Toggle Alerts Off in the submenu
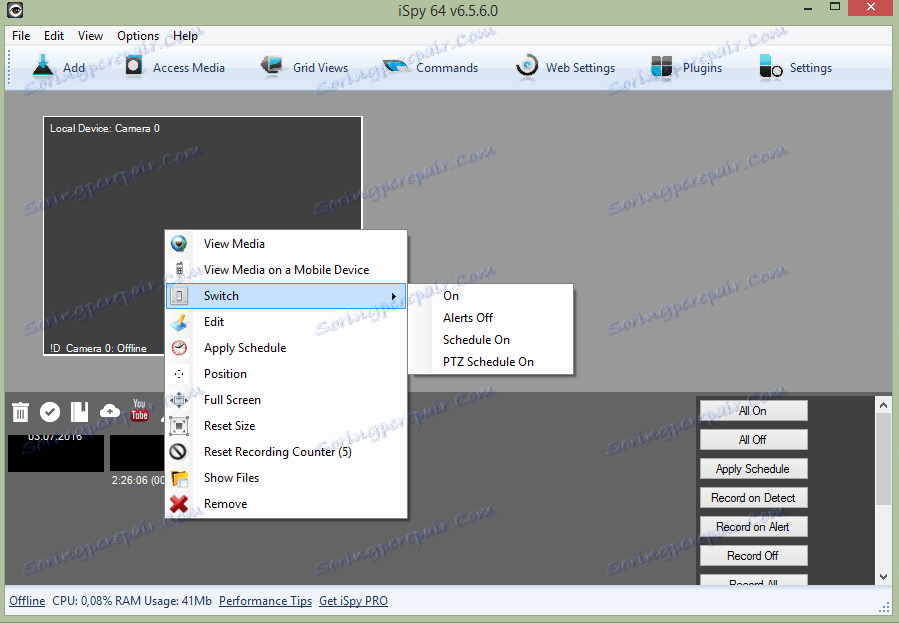The image size is (899, 623). 491,318
